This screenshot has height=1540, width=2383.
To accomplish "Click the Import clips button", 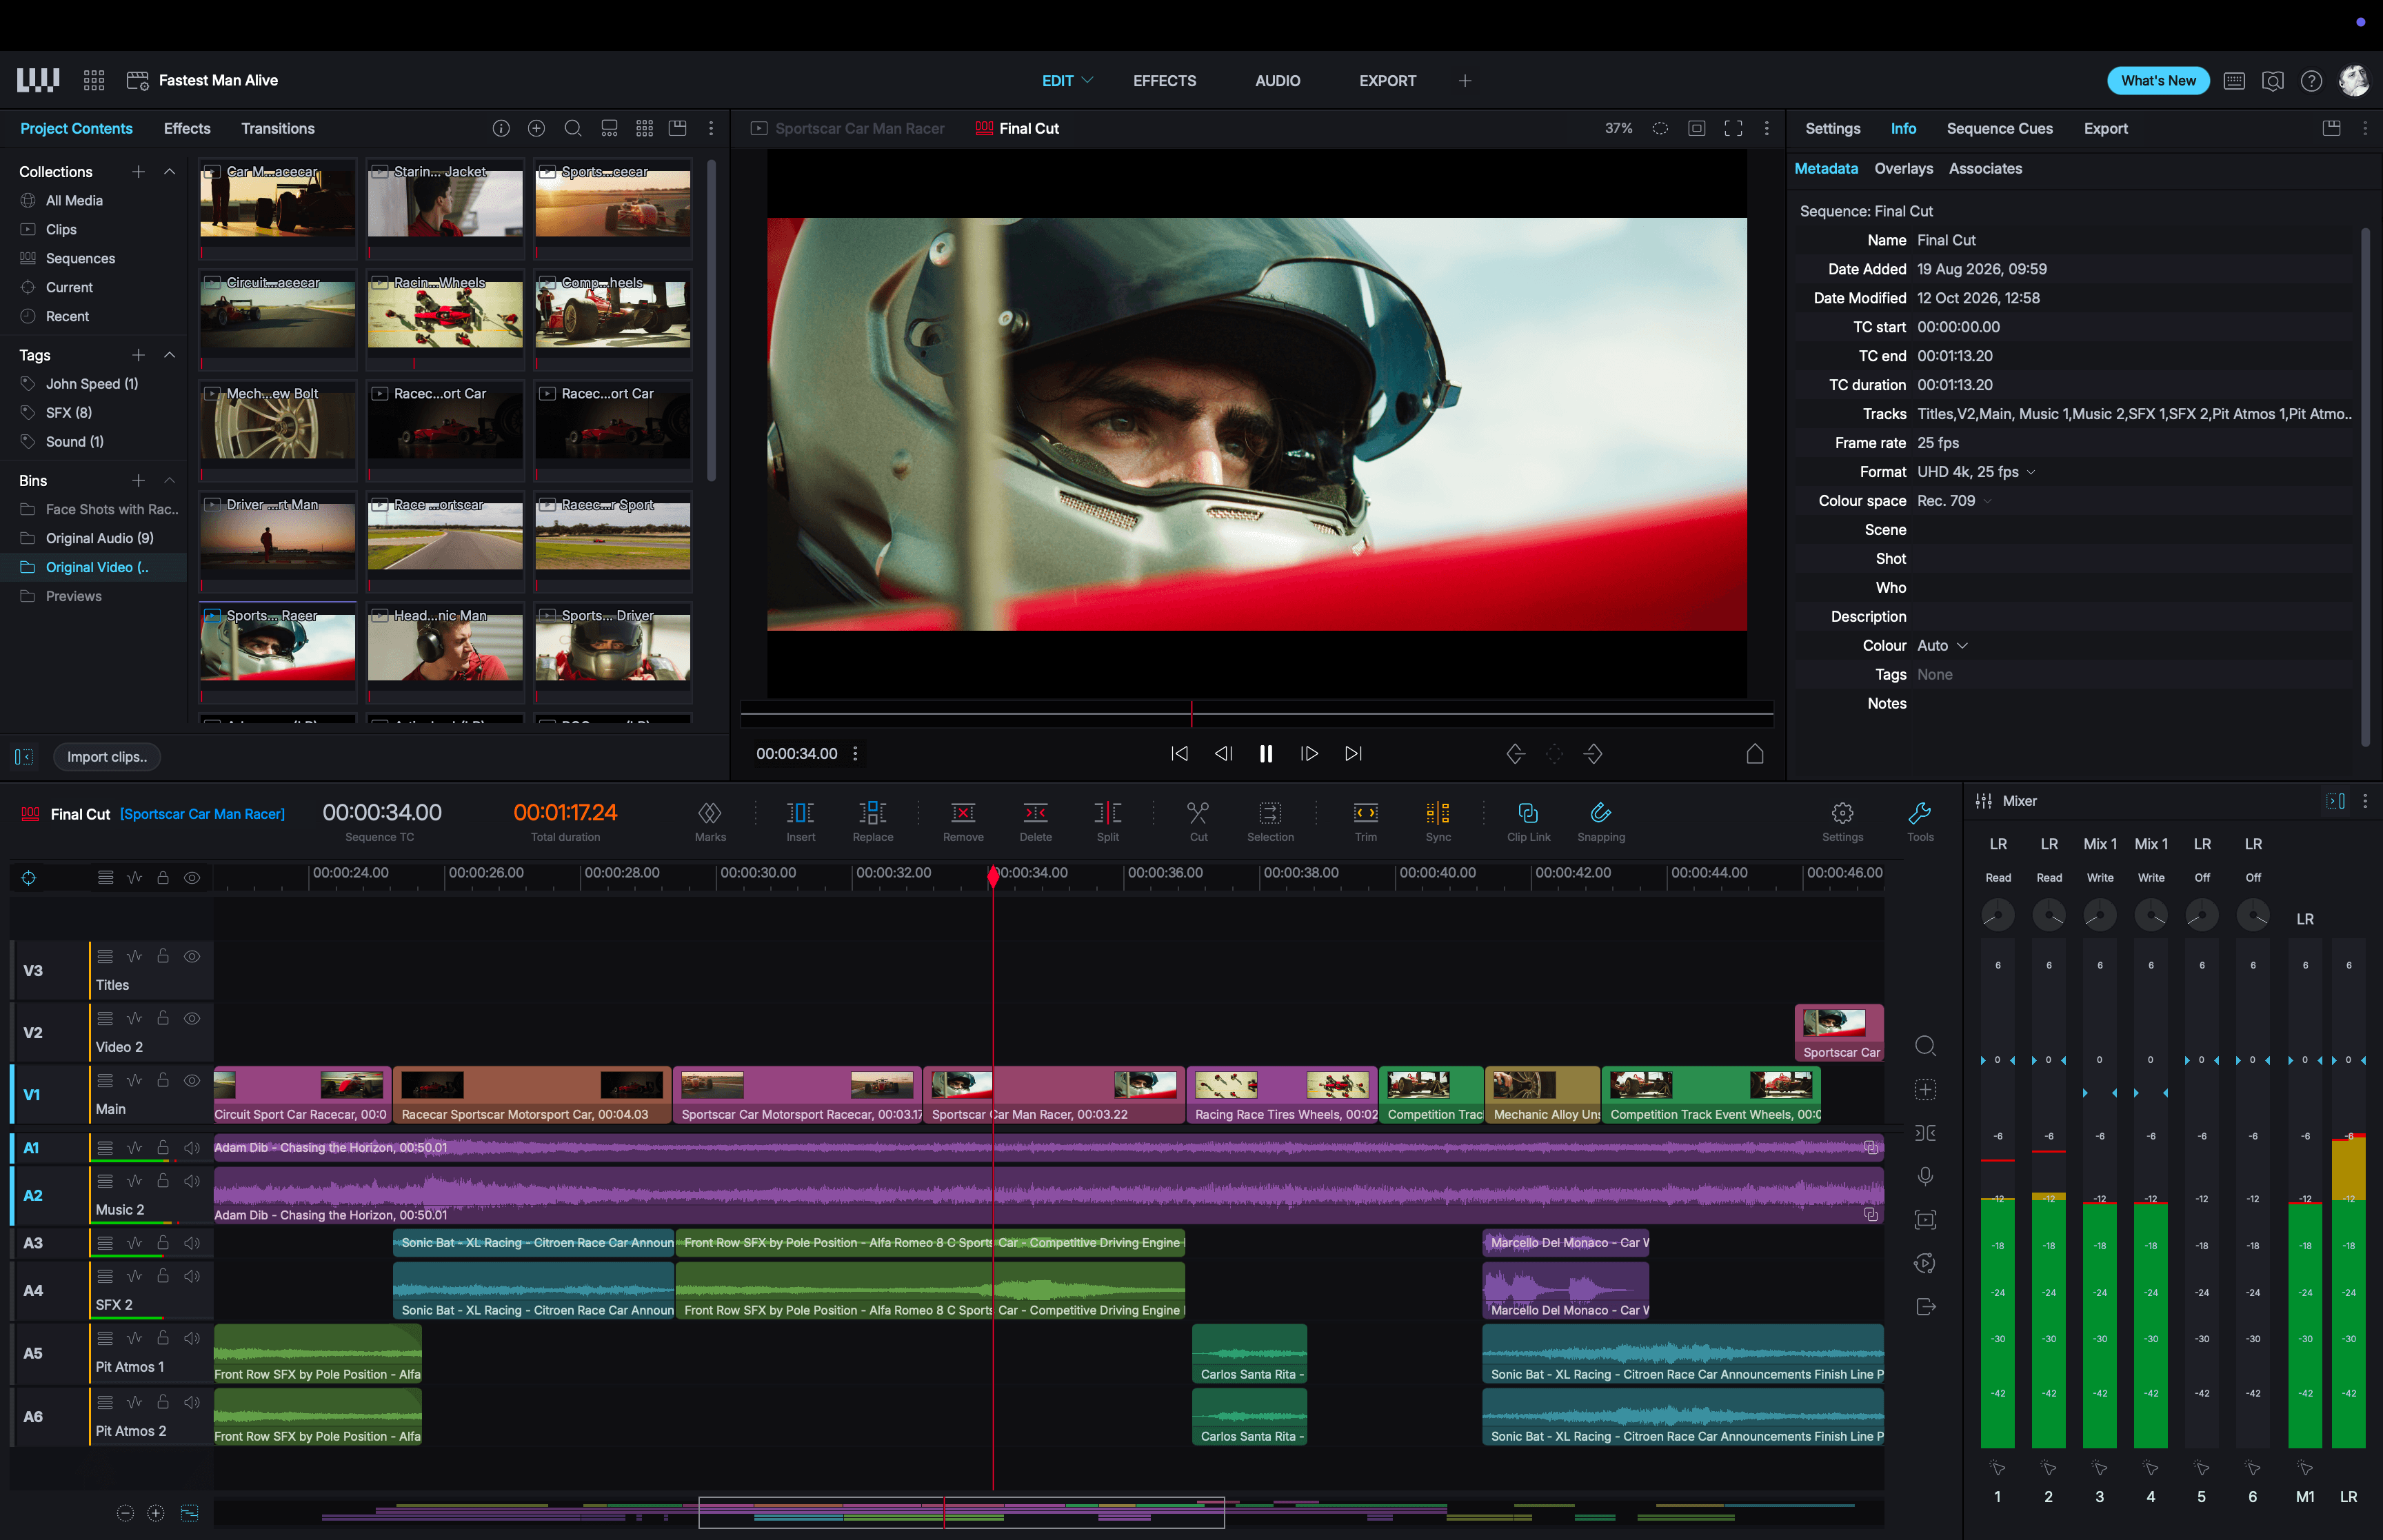I will 107,757.
